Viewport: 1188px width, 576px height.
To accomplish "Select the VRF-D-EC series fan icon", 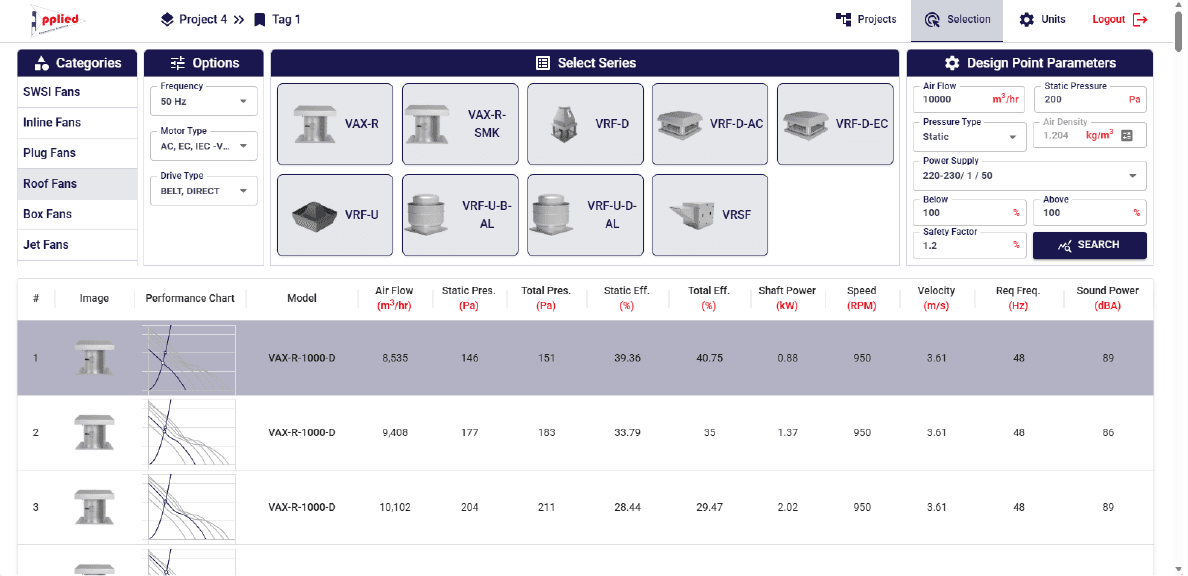I will click(806, 123).
